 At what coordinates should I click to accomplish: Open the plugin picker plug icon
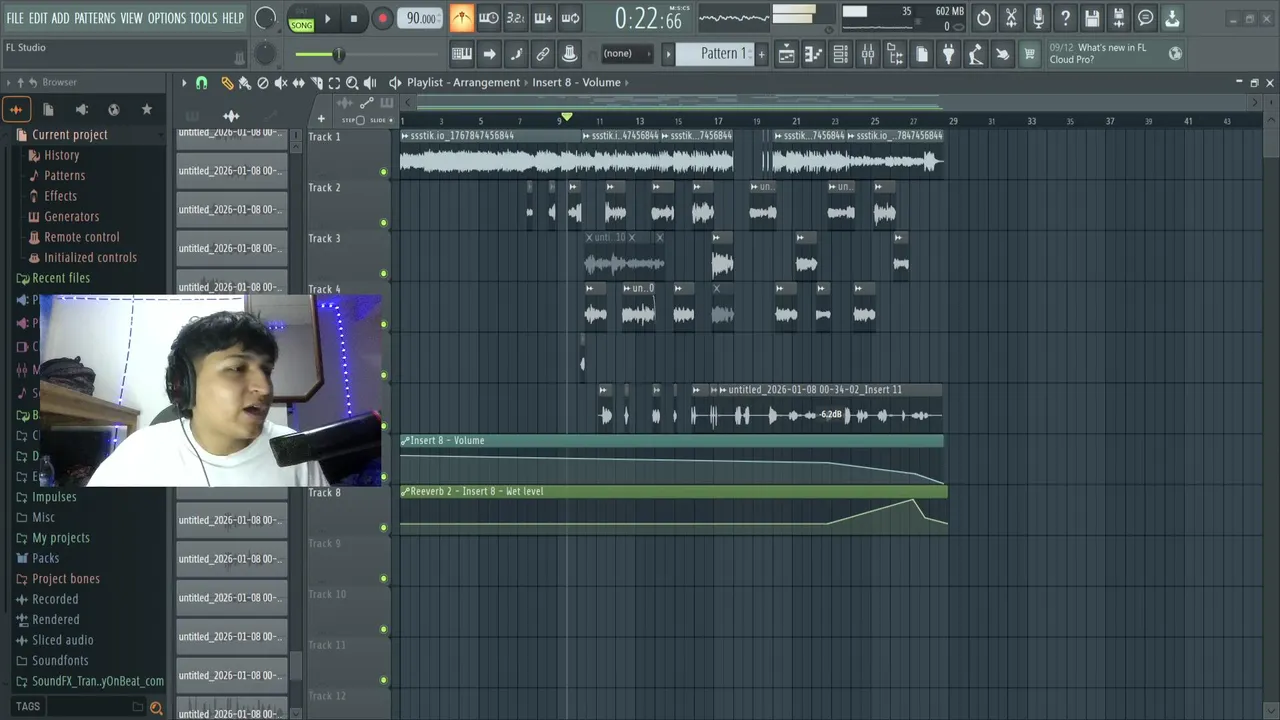(949, 55)
